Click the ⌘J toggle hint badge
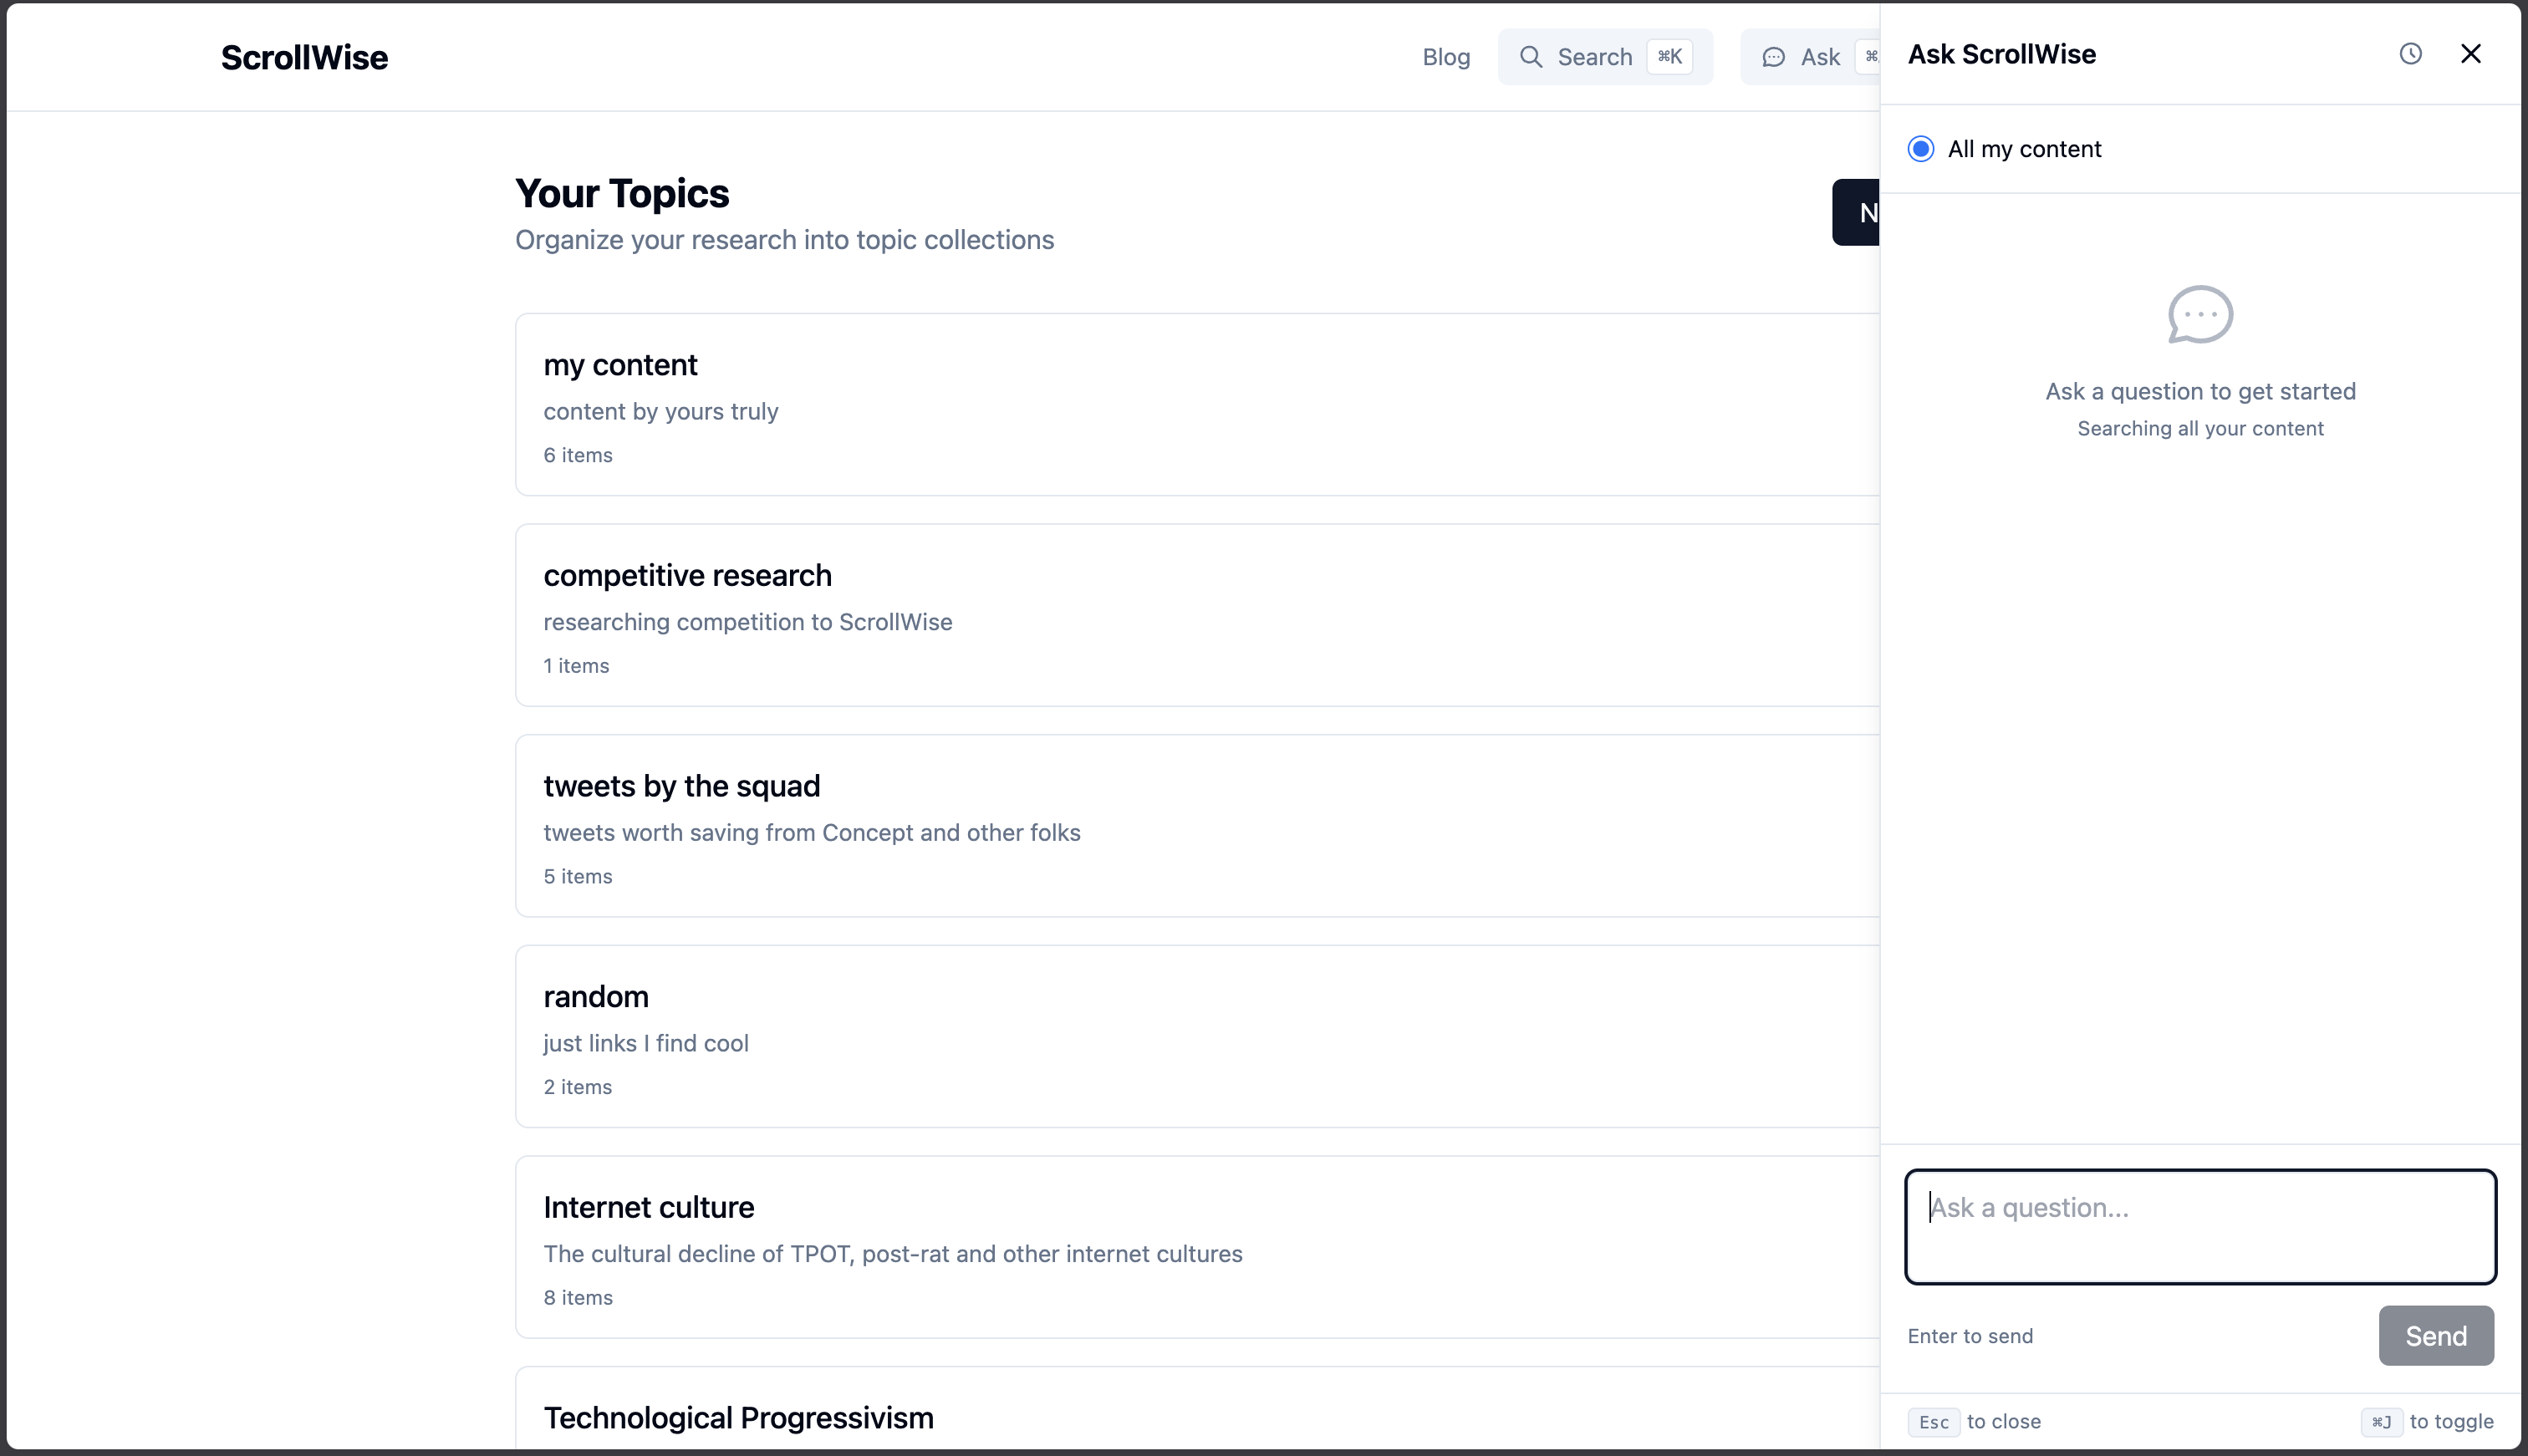 (2381, 1421)
